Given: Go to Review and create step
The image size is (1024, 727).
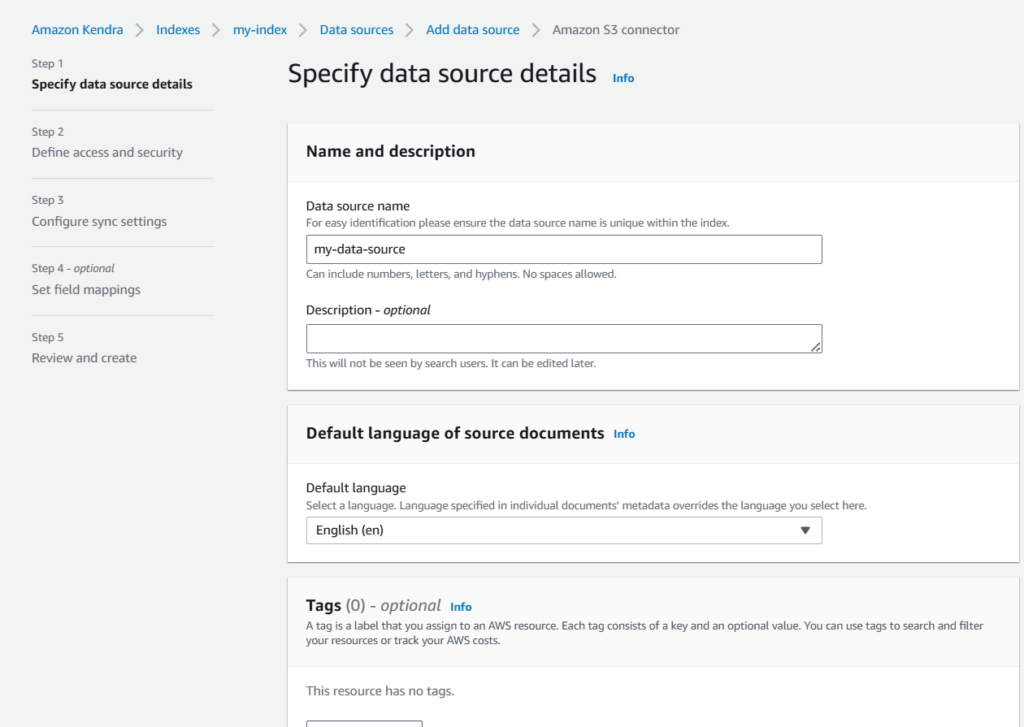Looking at the screenshot, I should pyautogui.click(x=84, y=358).
